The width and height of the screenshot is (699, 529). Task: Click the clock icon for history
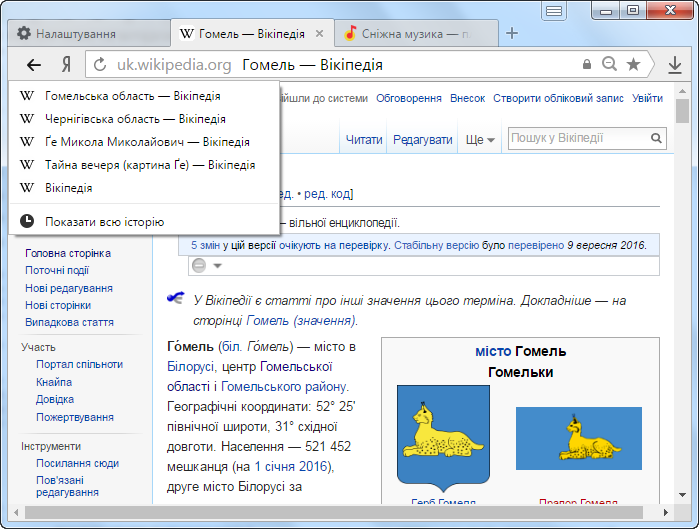coord(27,221)
